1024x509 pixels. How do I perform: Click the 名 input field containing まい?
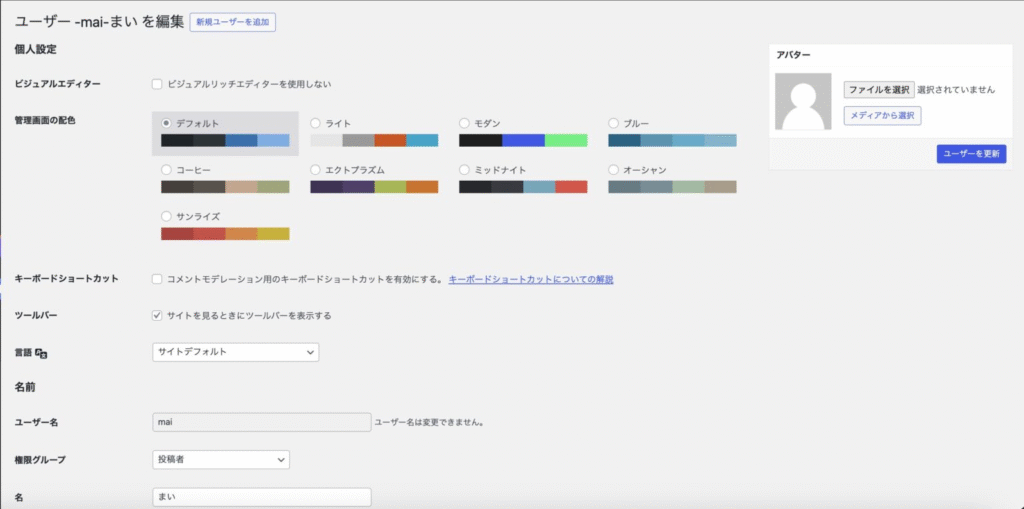(261, 497)
